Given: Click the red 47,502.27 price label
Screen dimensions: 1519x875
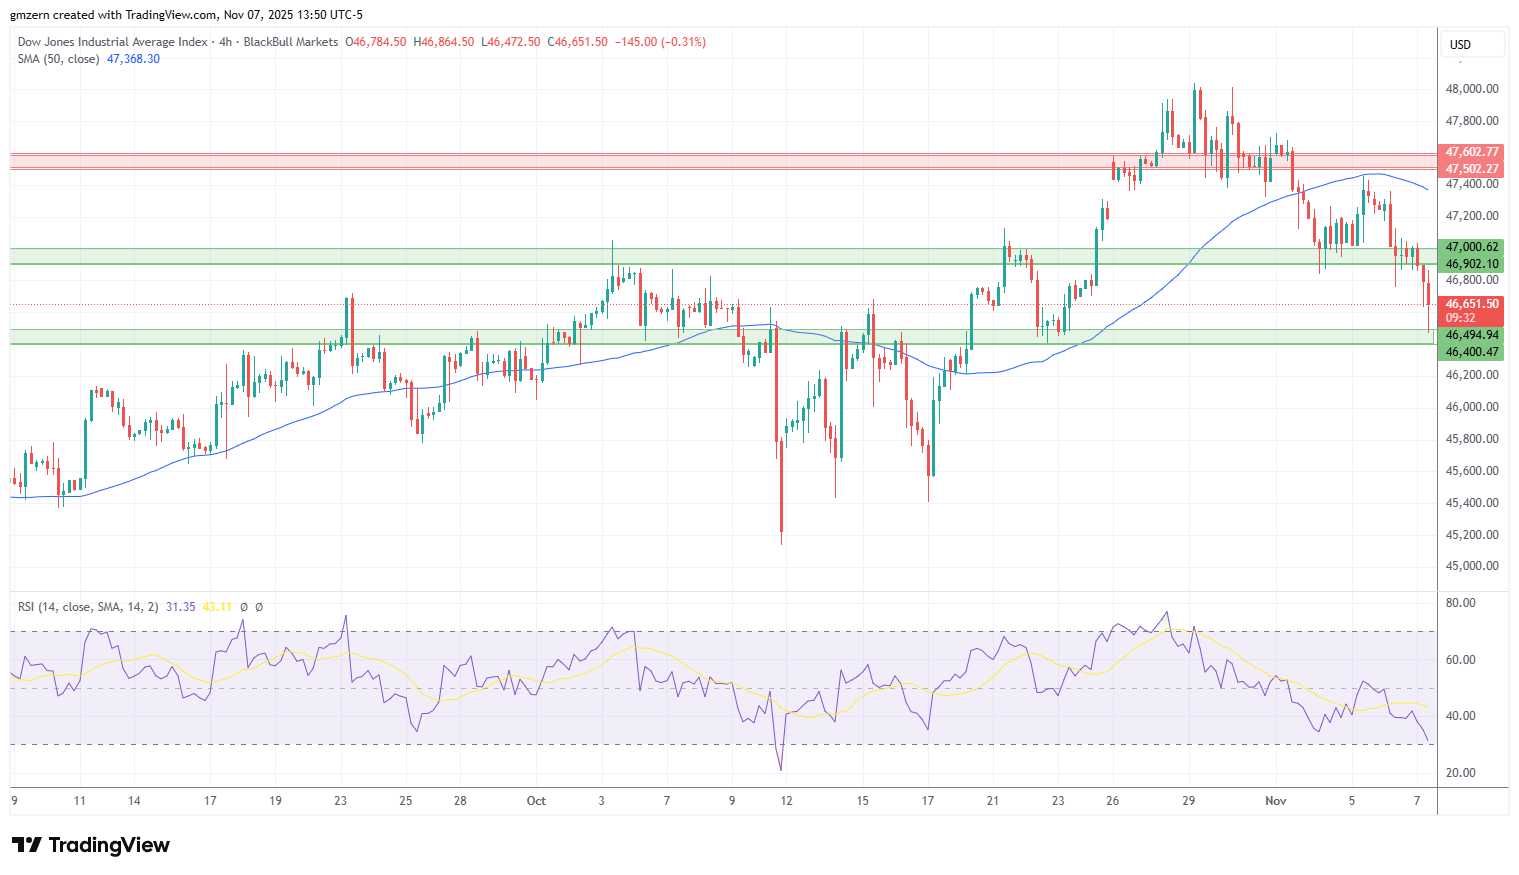Looking at the screenshot, I should 1472,169.
